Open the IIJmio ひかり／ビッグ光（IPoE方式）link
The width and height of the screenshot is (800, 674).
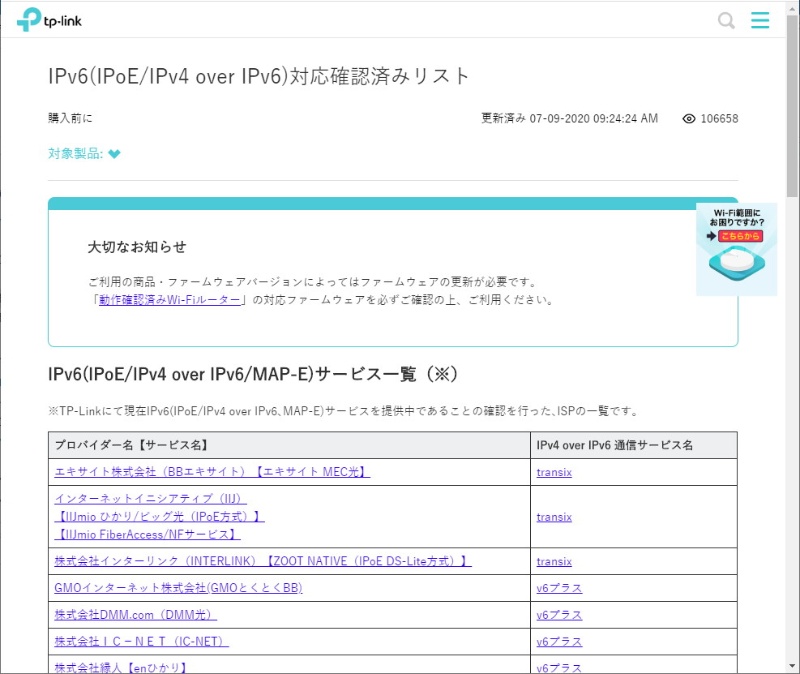(x=160, y=516)
